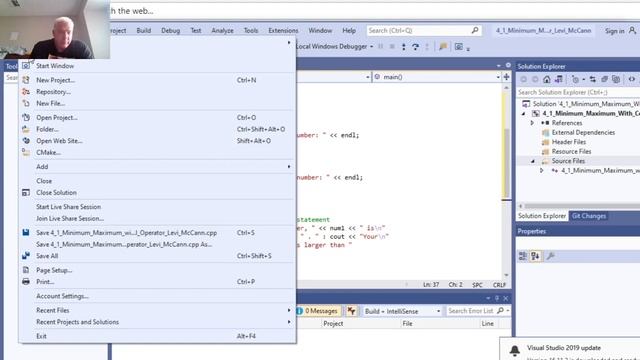Click Search Solution Explorer field
640x360 pixels.
[x=578, y=92]
